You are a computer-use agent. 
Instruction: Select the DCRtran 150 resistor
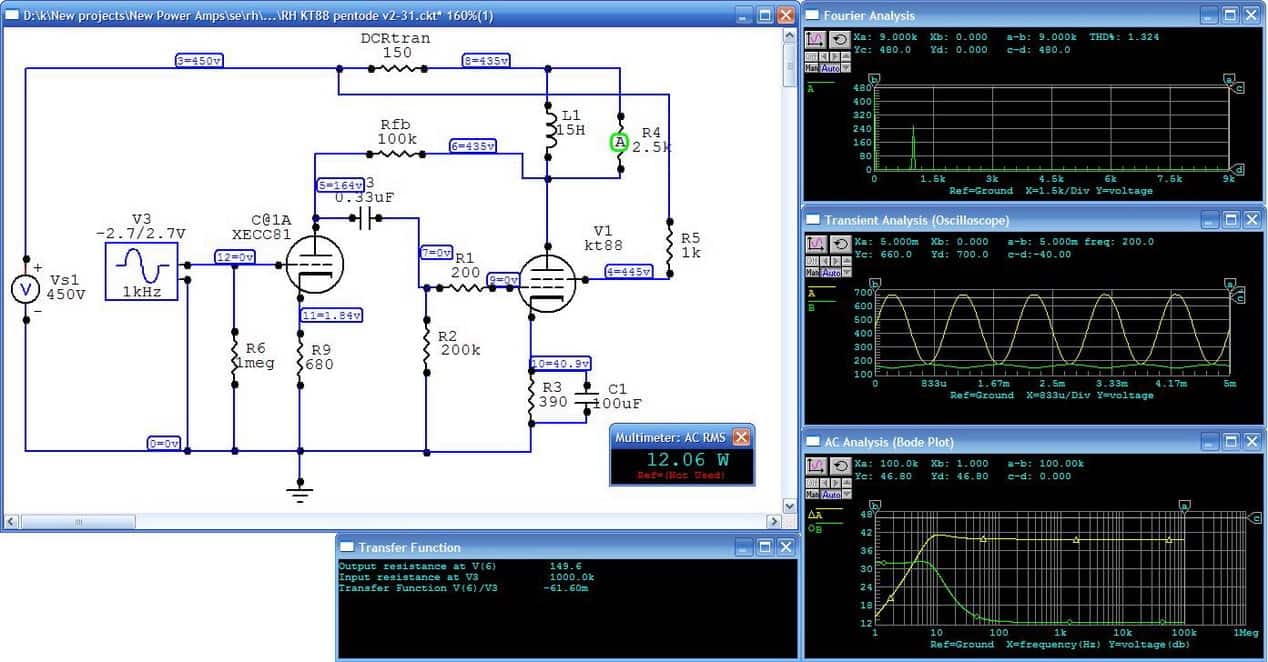click(x=397, y=69)
